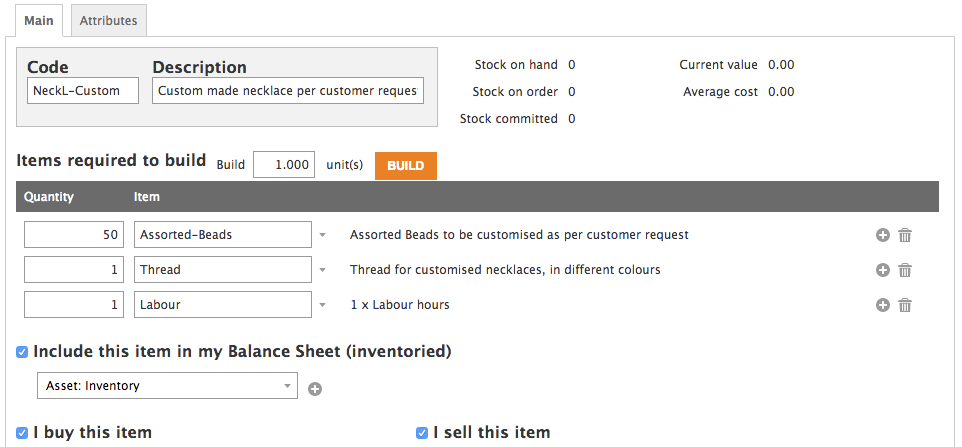Screen dimensions: 962x447
Task: Toggle the I buy this item checkbox
Action: (22, 433)
